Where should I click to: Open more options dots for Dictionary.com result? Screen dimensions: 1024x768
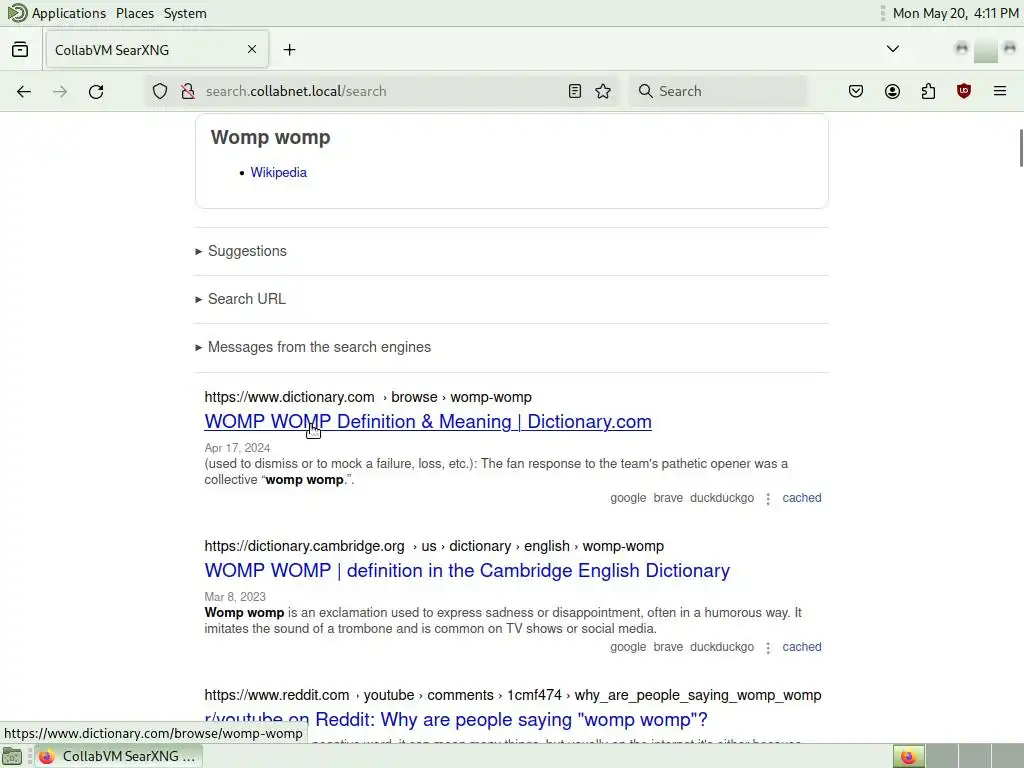click(x=768, y=498)
